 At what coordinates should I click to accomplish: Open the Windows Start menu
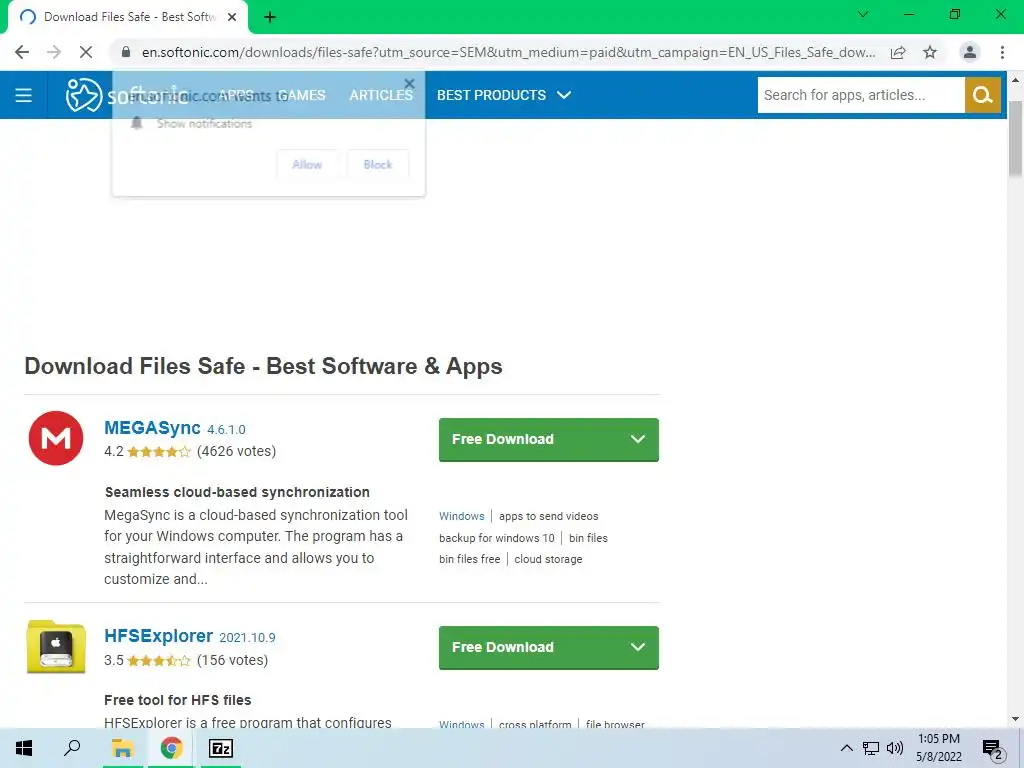(x=24, y=748)
